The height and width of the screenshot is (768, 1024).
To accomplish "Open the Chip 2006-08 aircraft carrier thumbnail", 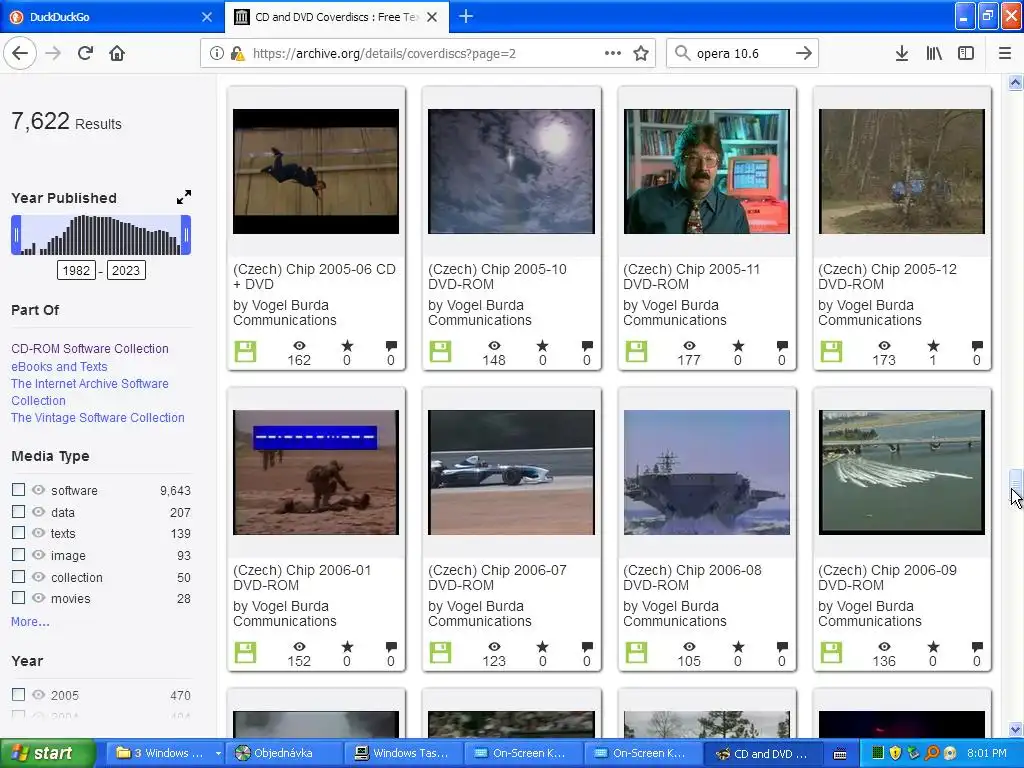I will [707, 472].
